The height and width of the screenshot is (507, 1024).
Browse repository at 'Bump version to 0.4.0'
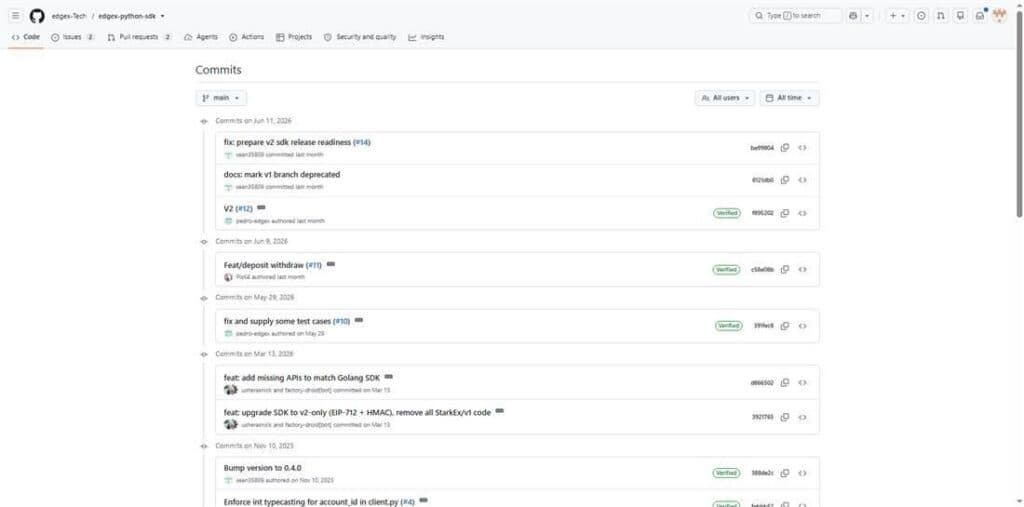(803, 473)
